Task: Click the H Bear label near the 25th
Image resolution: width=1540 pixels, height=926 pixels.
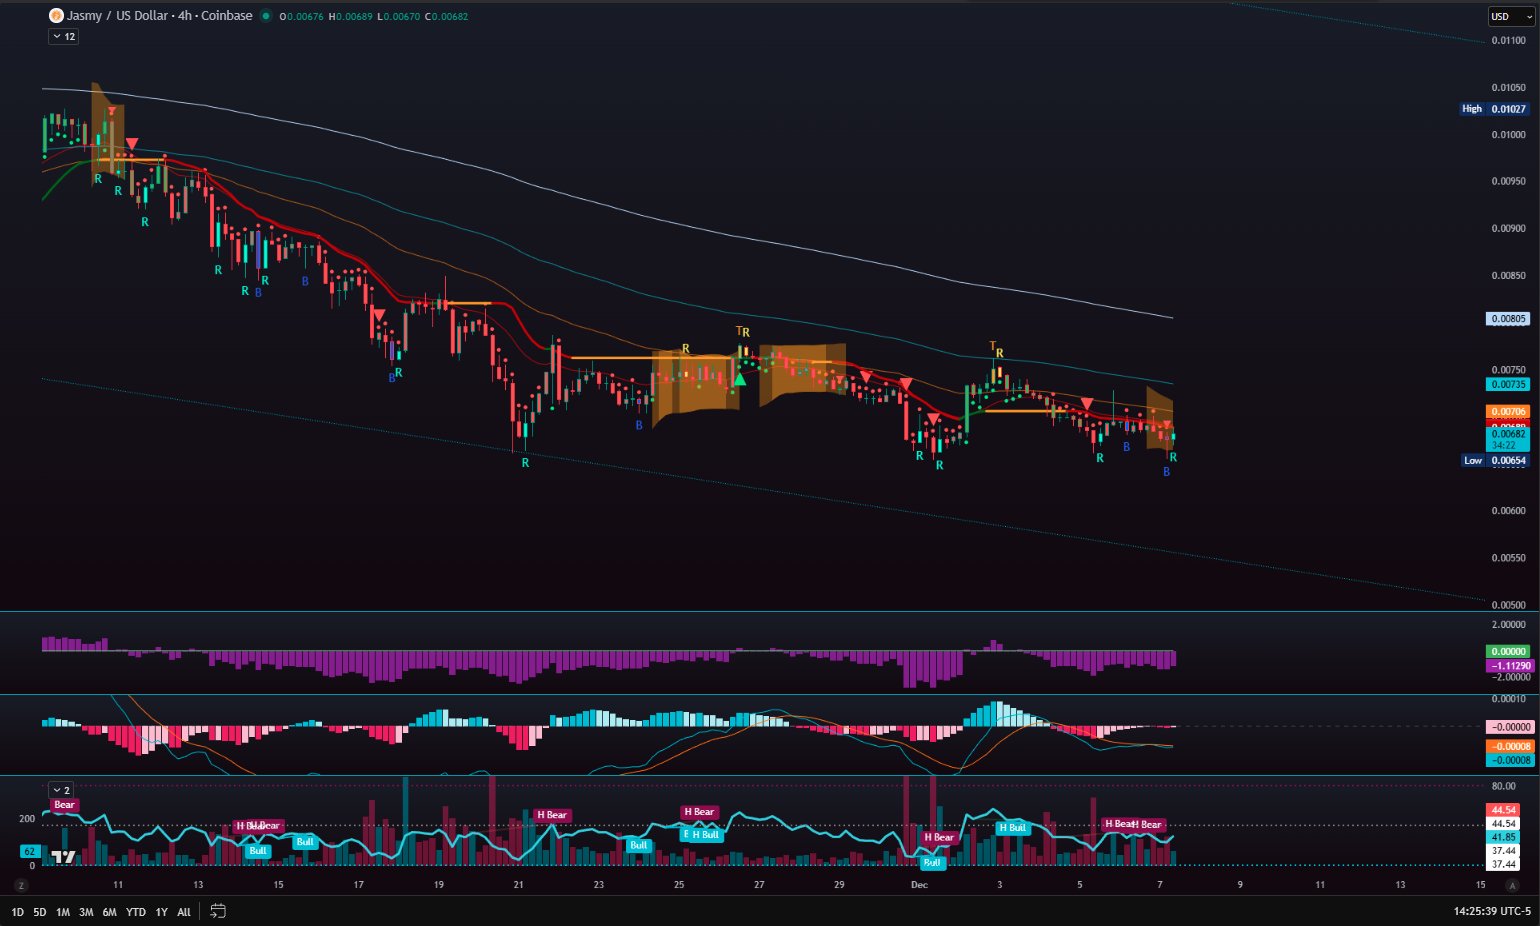Action: tap(700, 812)
